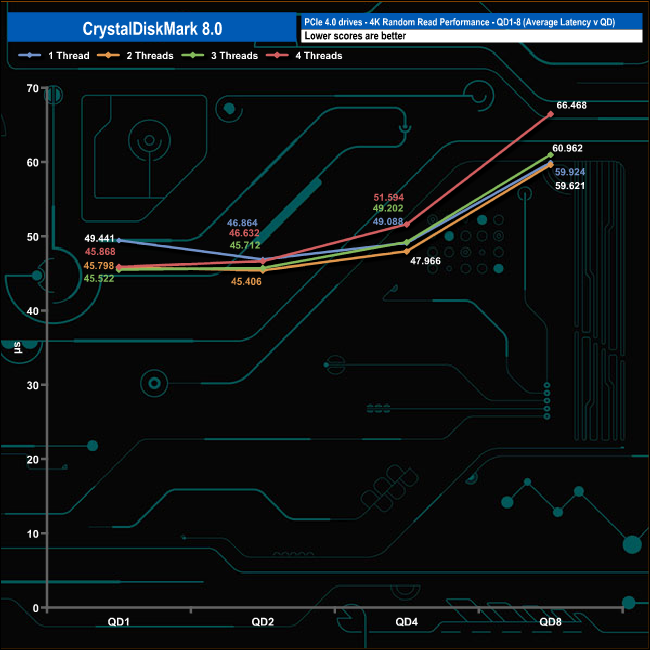Click the 45.712 data label
This screenshot has width=650, height=650.
[245, 245]
